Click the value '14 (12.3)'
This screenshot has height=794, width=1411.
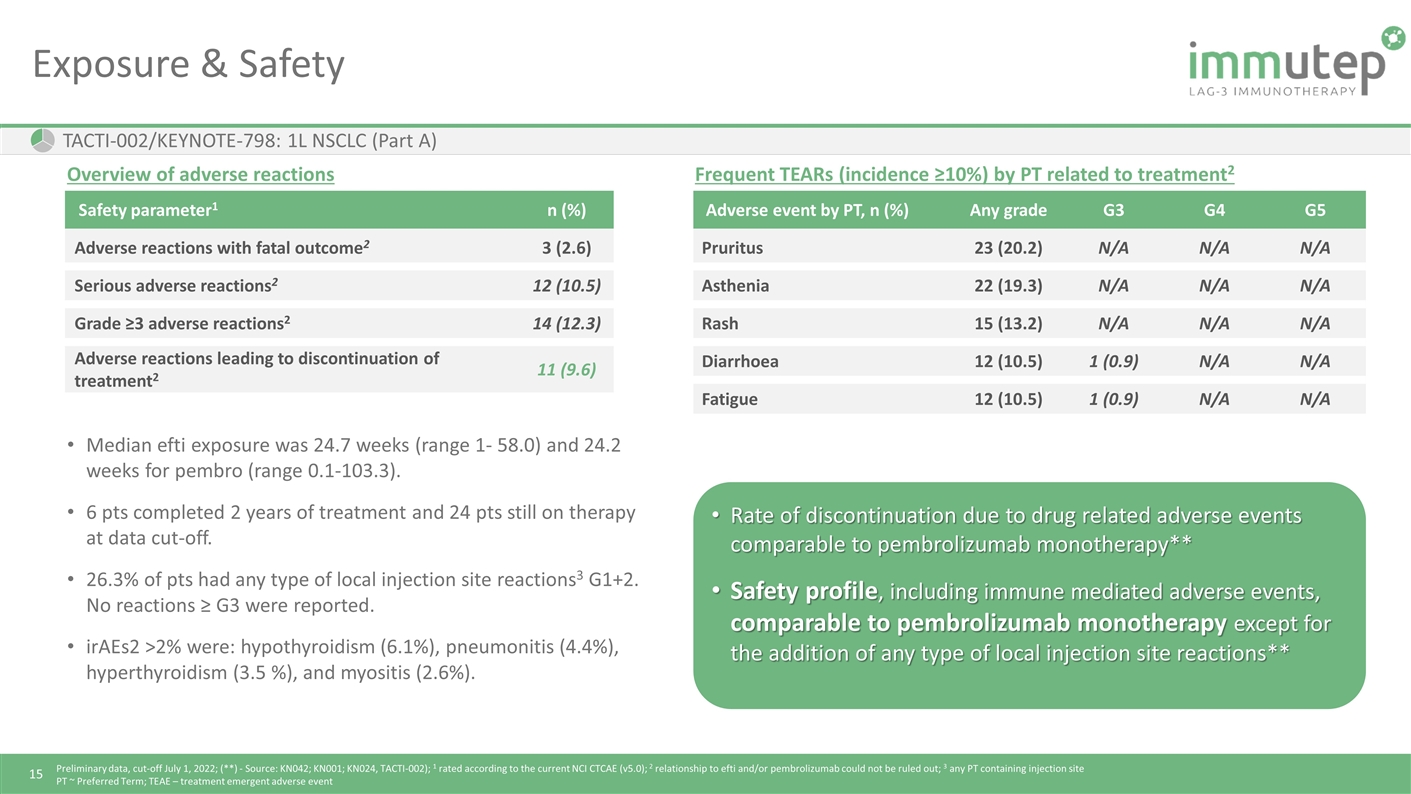point(566,324)
